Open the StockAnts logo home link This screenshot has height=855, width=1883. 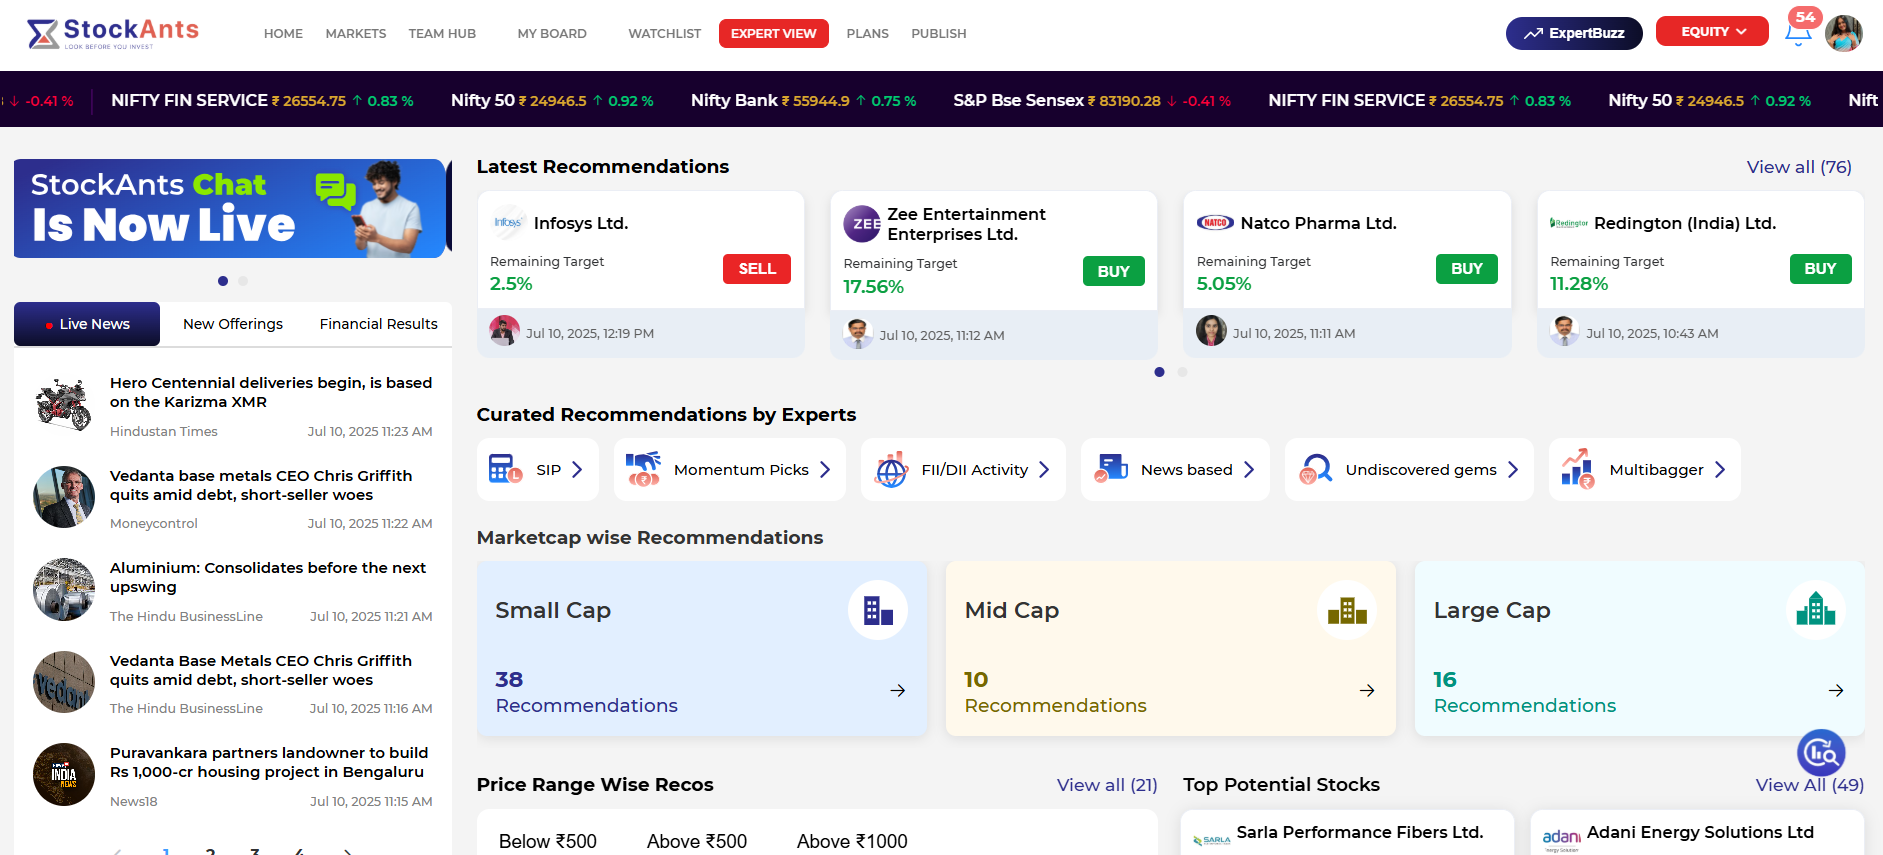113,33
